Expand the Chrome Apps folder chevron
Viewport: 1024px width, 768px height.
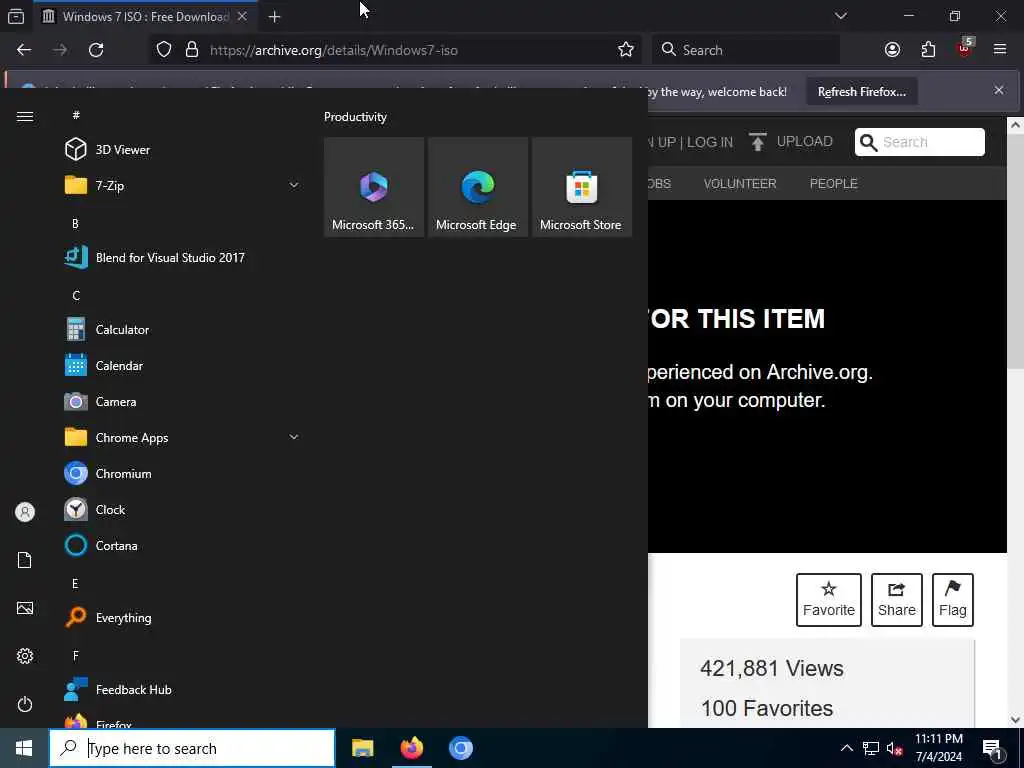[x=294, y=437]
